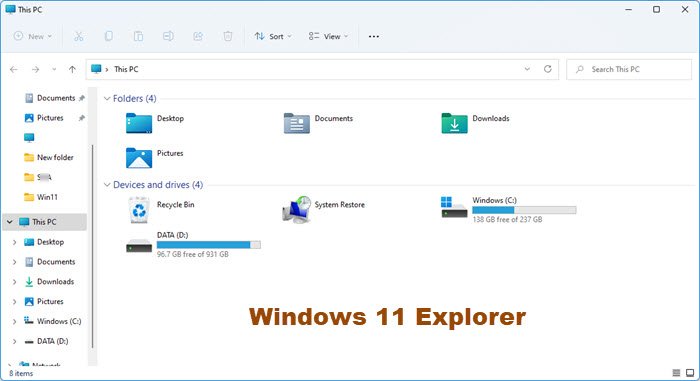Select Windows (C:) in the navigation pane
This screenshot has width=700, height=381.
click(53, 321)
